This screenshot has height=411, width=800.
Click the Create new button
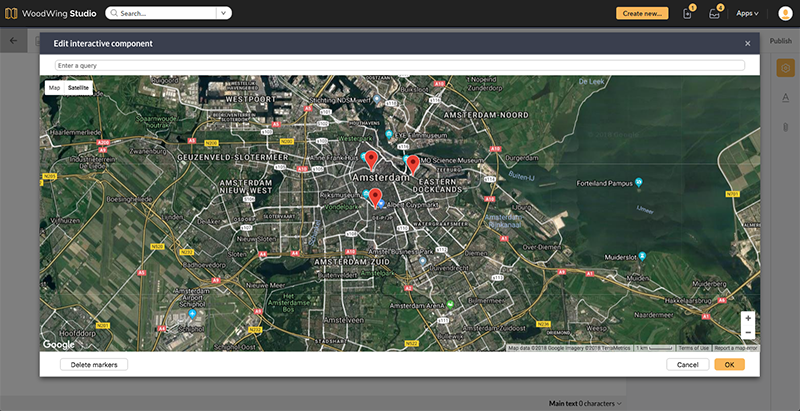[641, 14]
